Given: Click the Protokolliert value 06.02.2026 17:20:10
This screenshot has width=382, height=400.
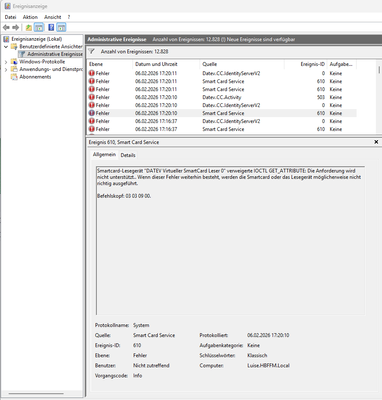Looking at the screenshot, I should pyautogui.click(x=268, y=335).
